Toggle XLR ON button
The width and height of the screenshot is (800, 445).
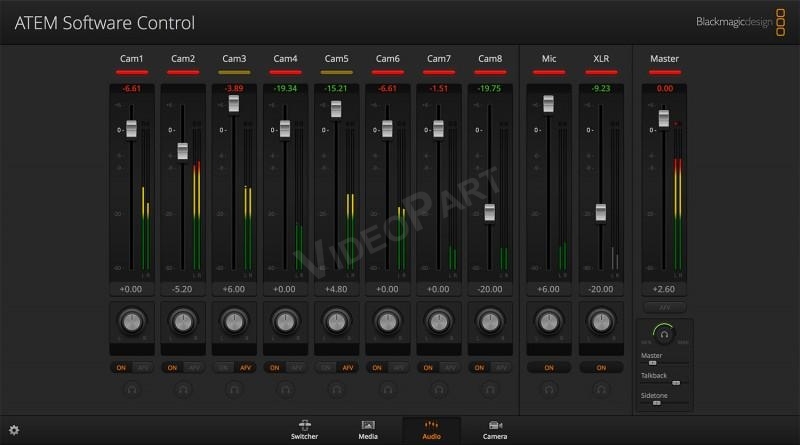tap(601, 367)
